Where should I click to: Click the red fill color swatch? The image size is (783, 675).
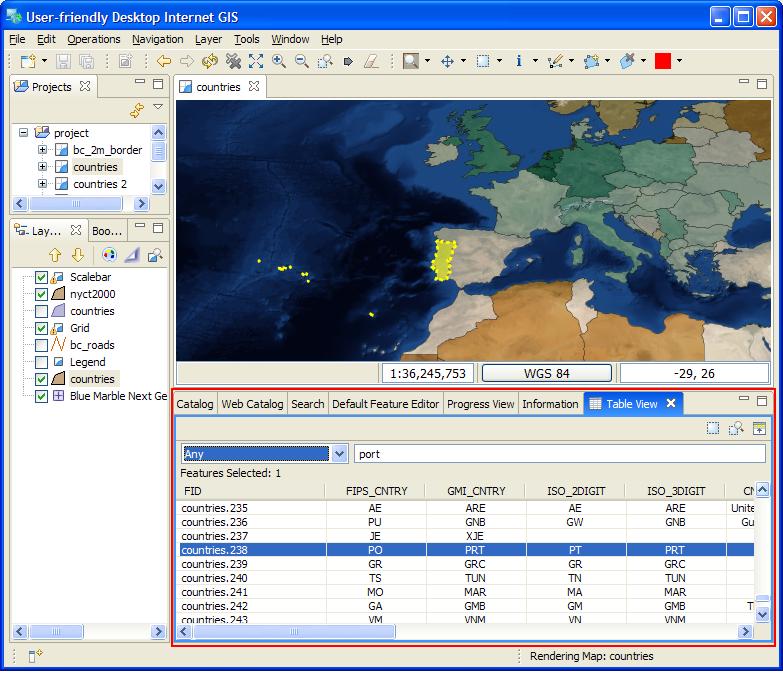click(663, 61)
